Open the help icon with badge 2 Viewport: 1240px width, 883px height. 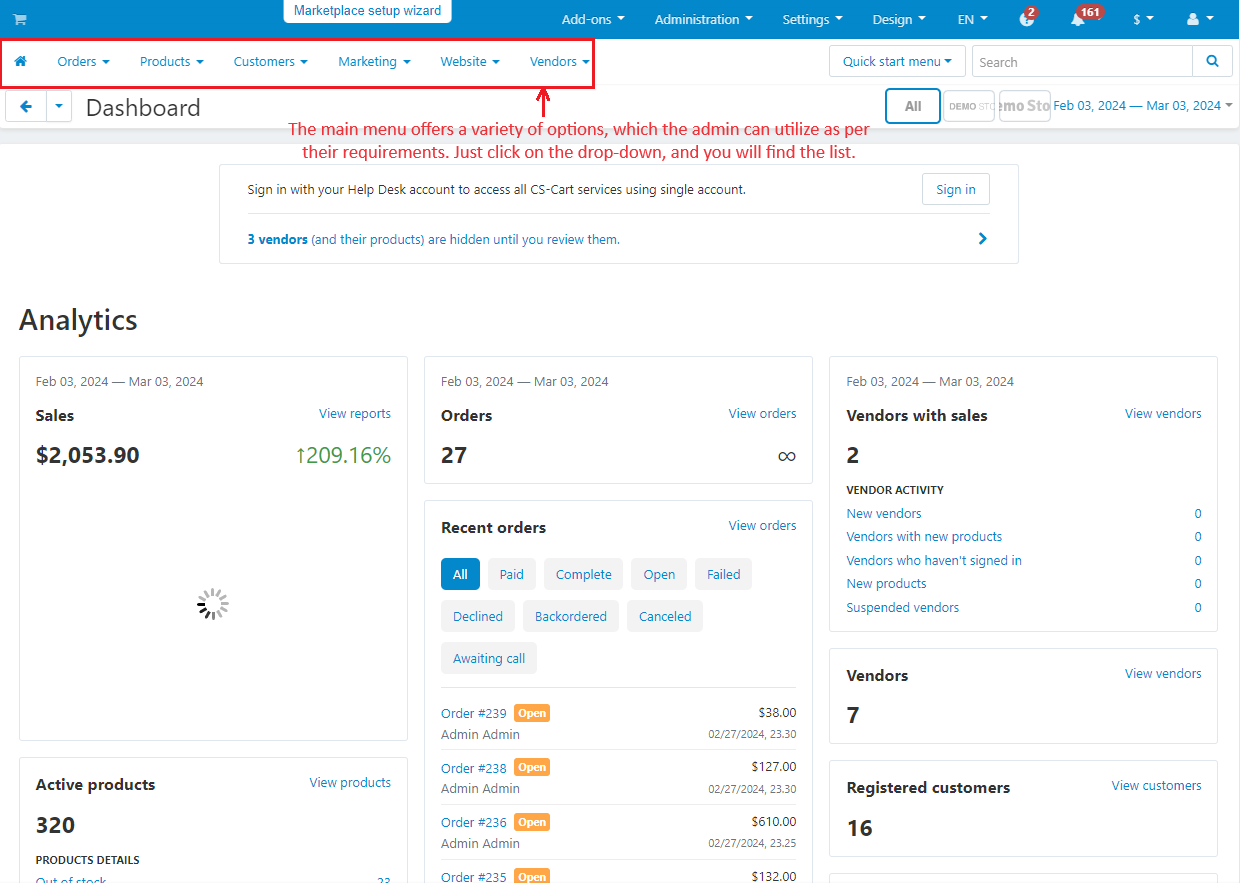coord(1027,19)
